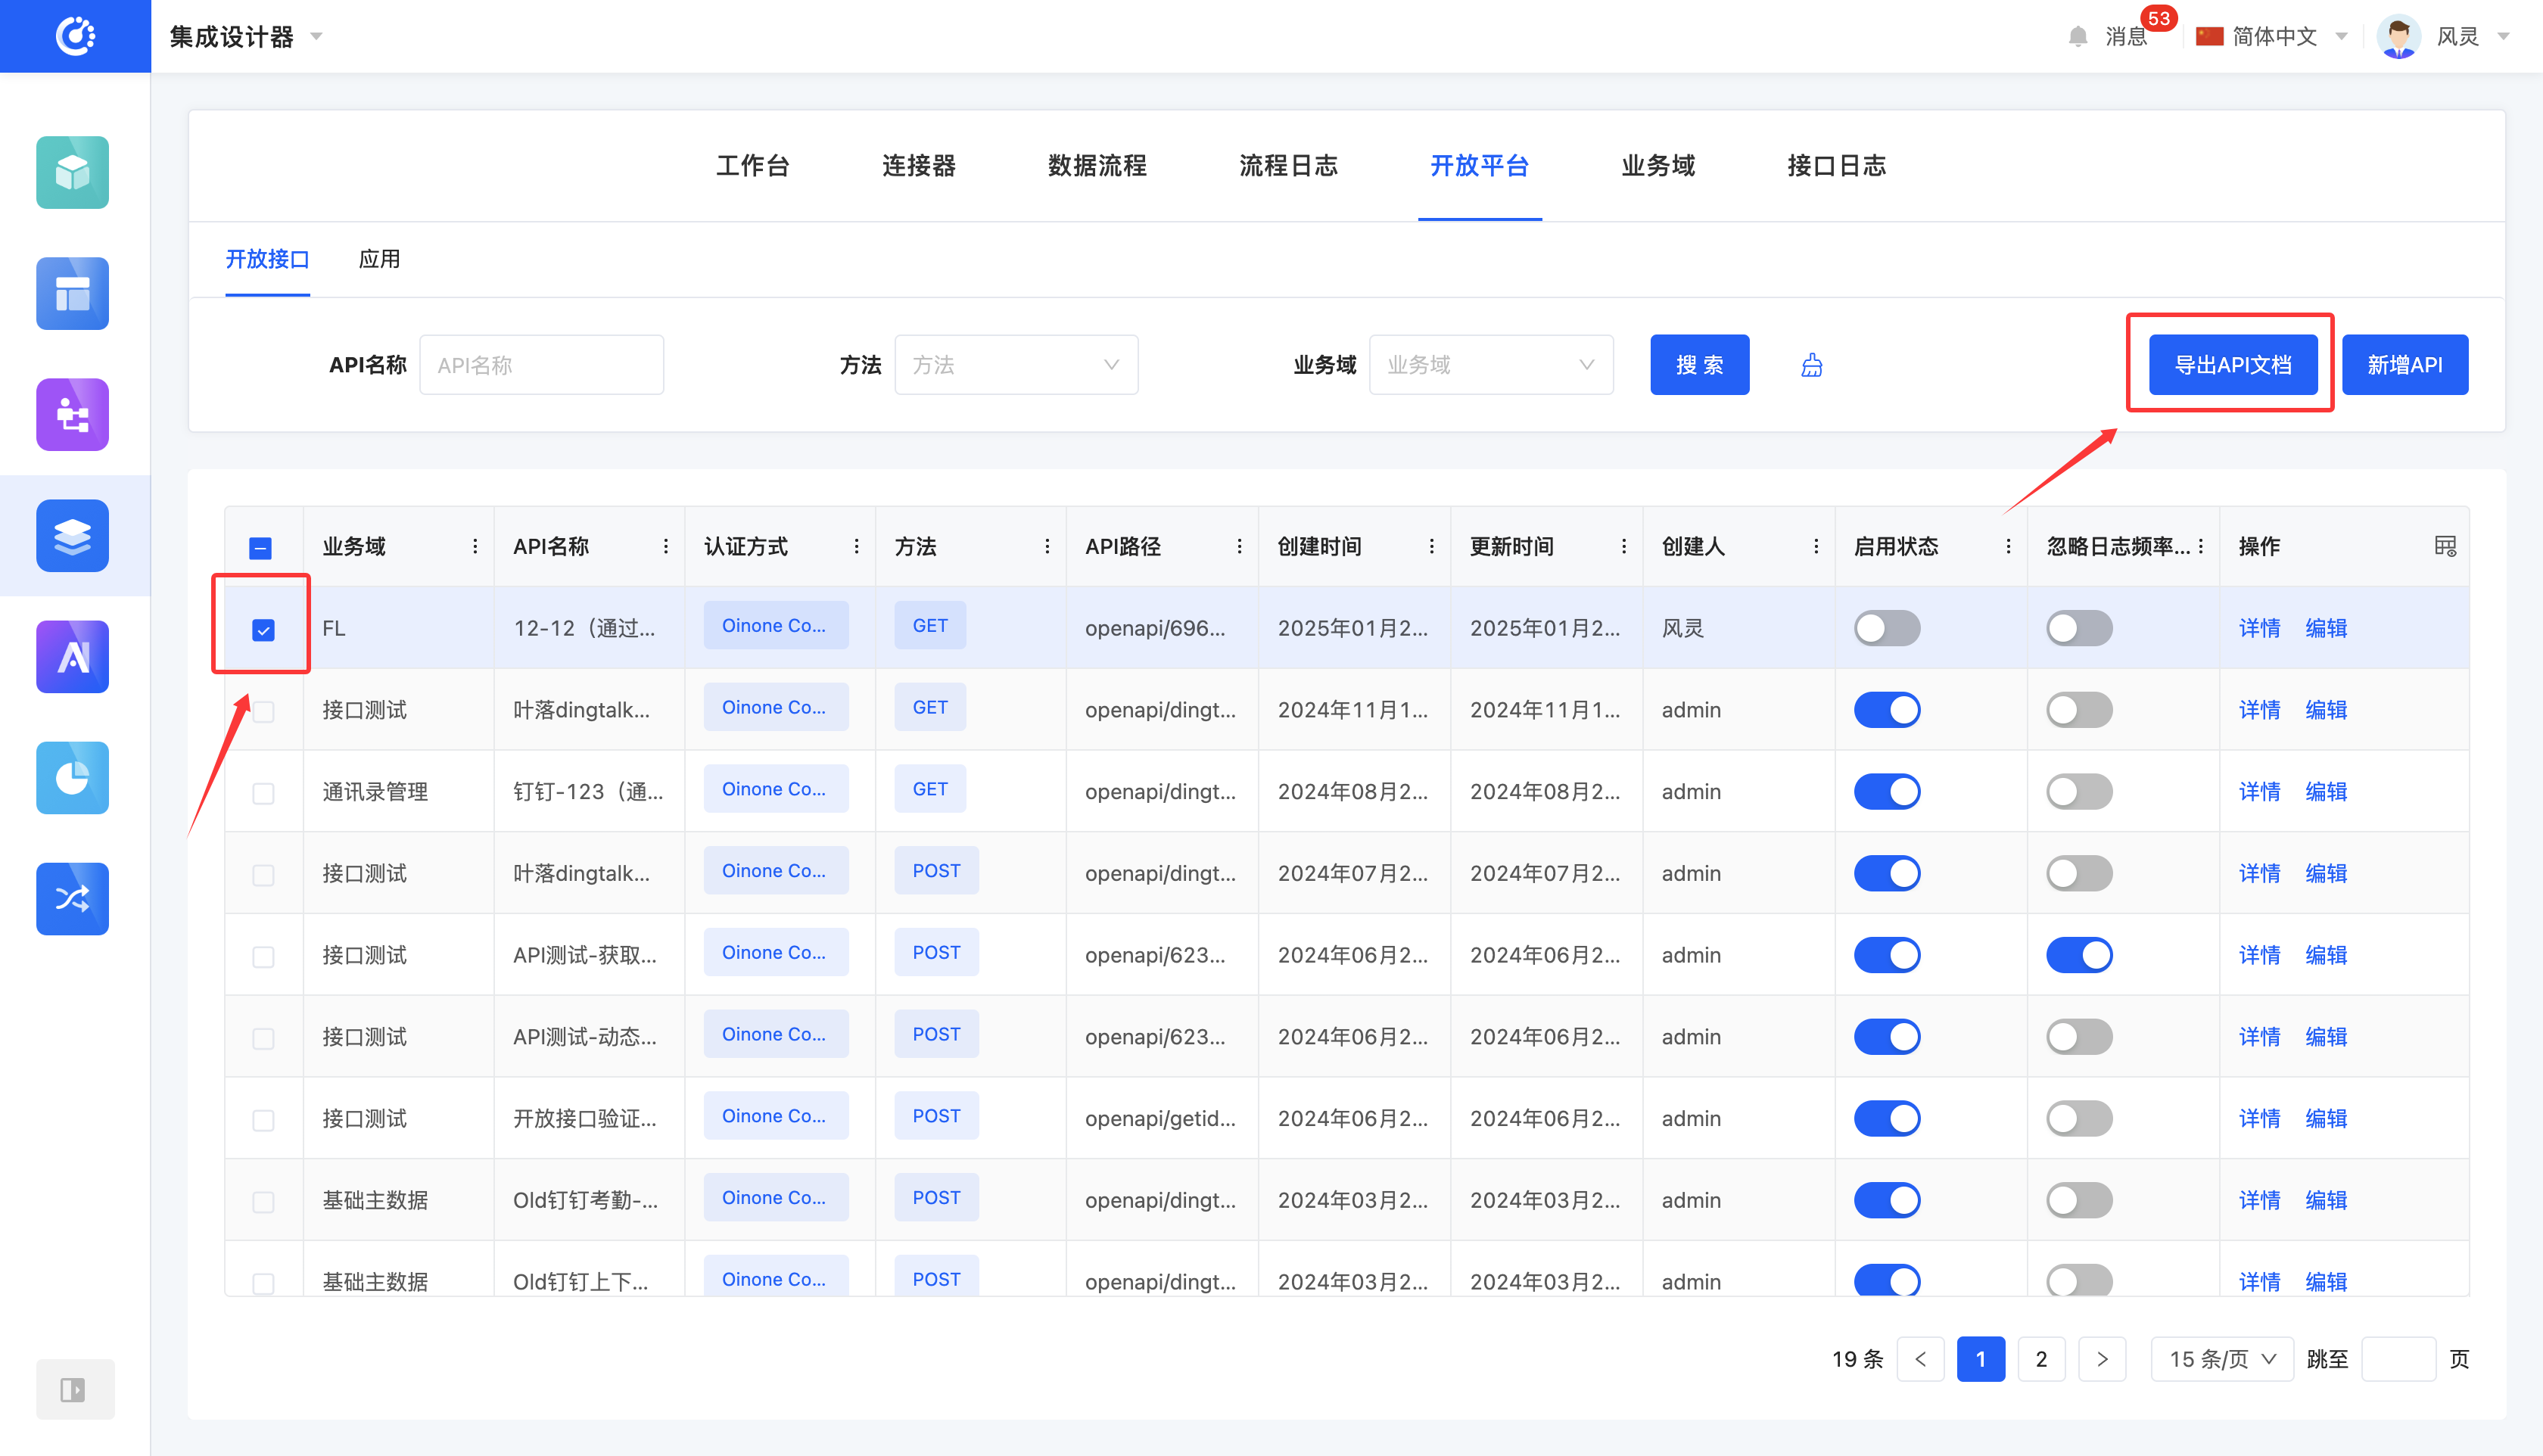2543x1456 pixels.
Task: Open the message notification bell
Action: (x=2077, y=37)
